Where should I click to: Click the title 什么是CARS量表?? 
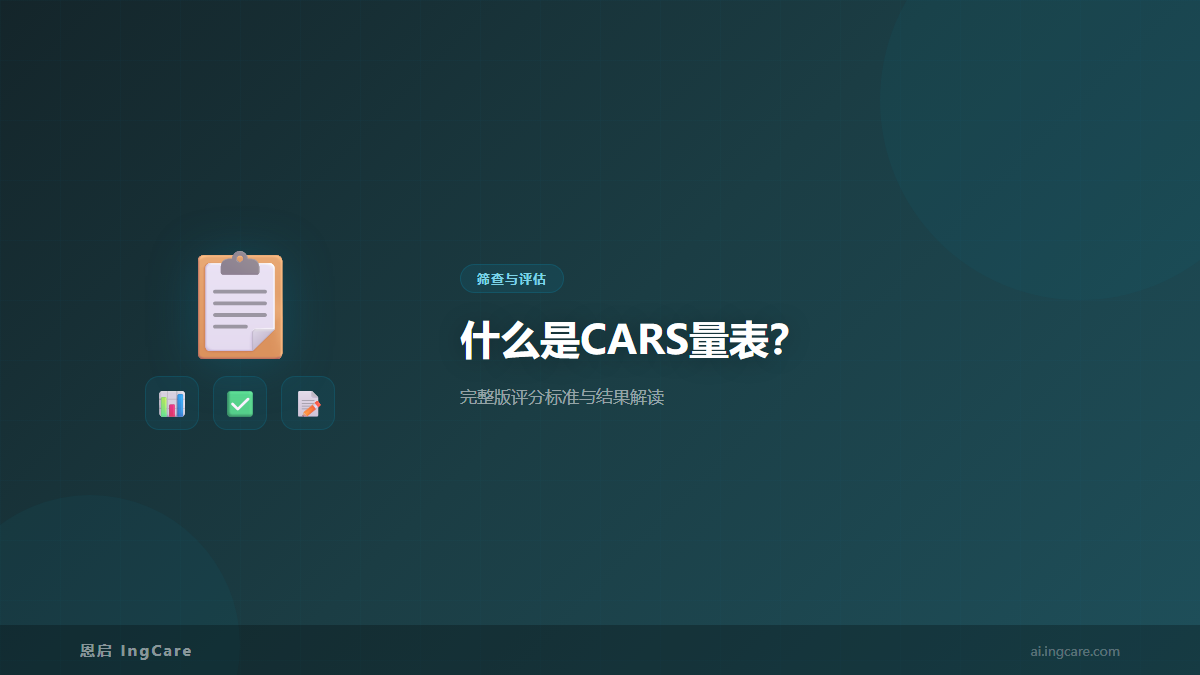[x=625, y=341]
